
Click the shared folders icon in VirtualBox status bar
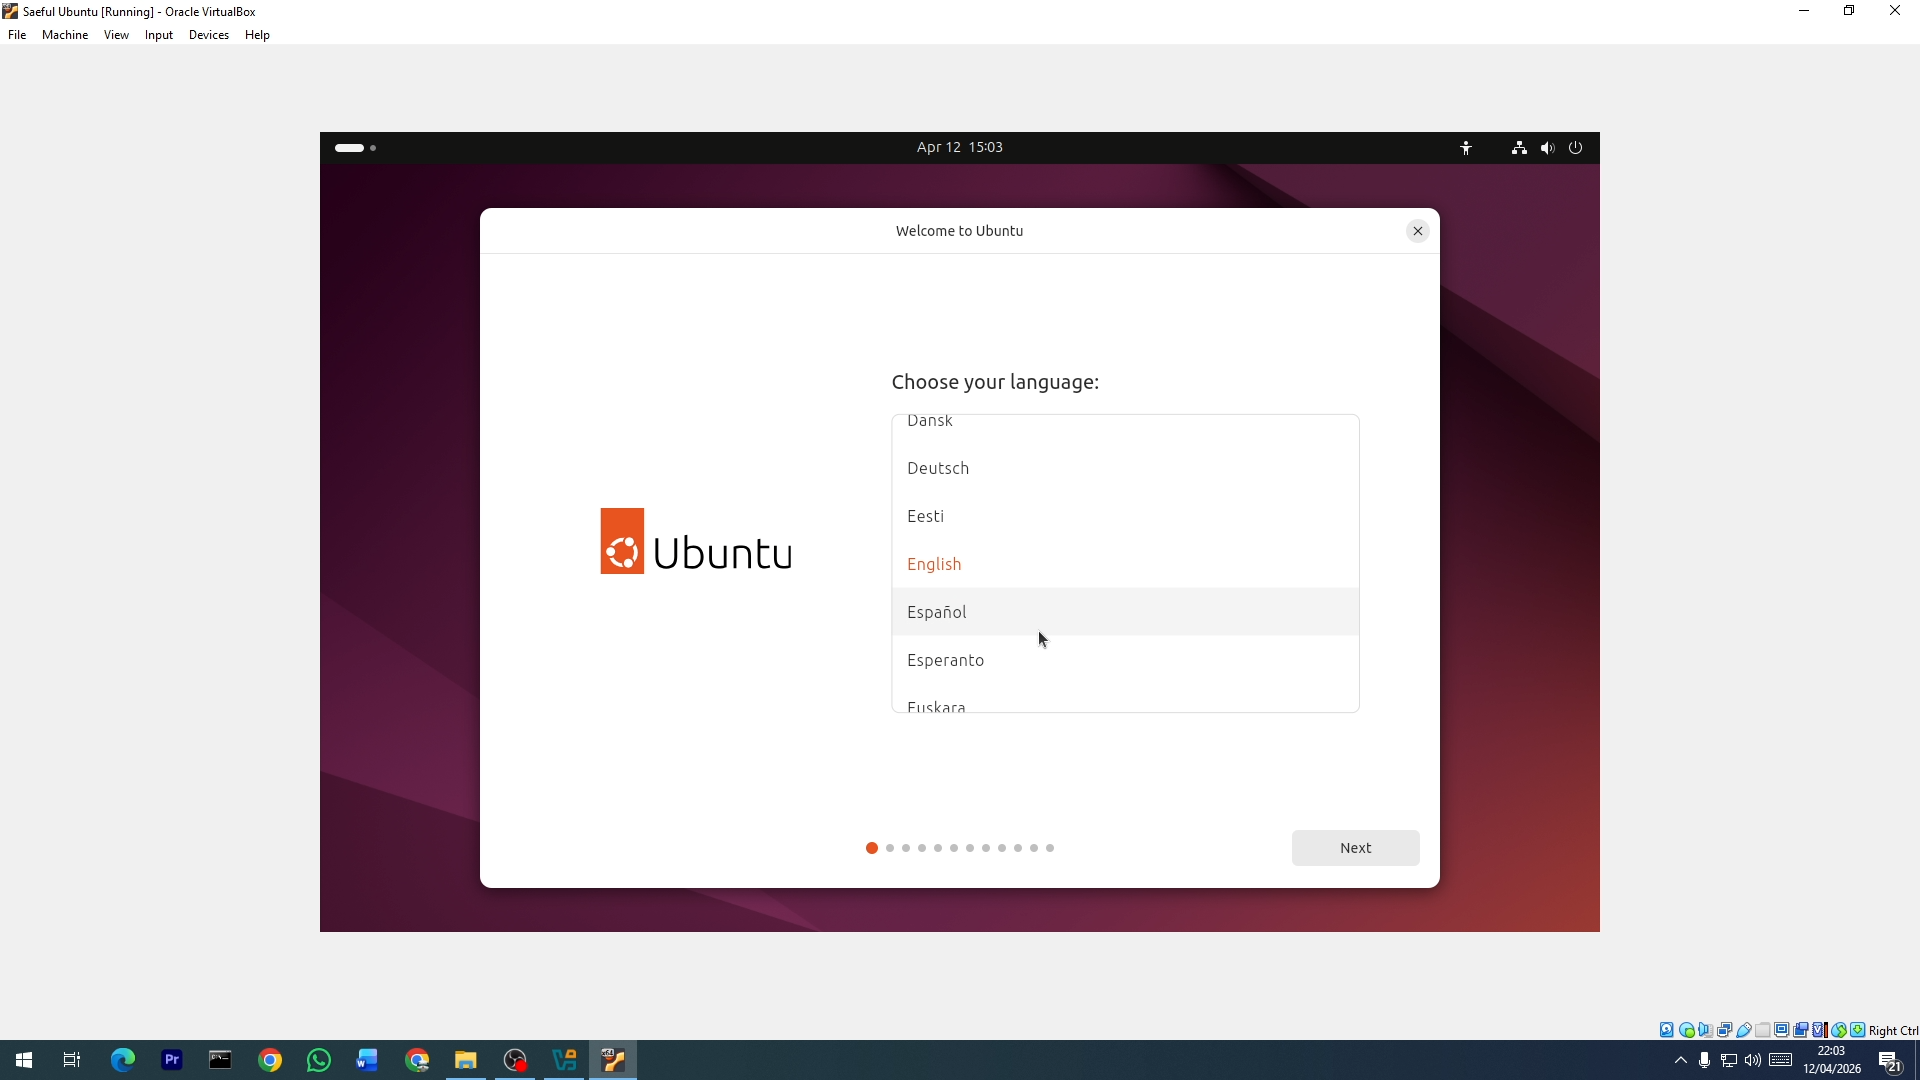(x=1763, y=1030)
